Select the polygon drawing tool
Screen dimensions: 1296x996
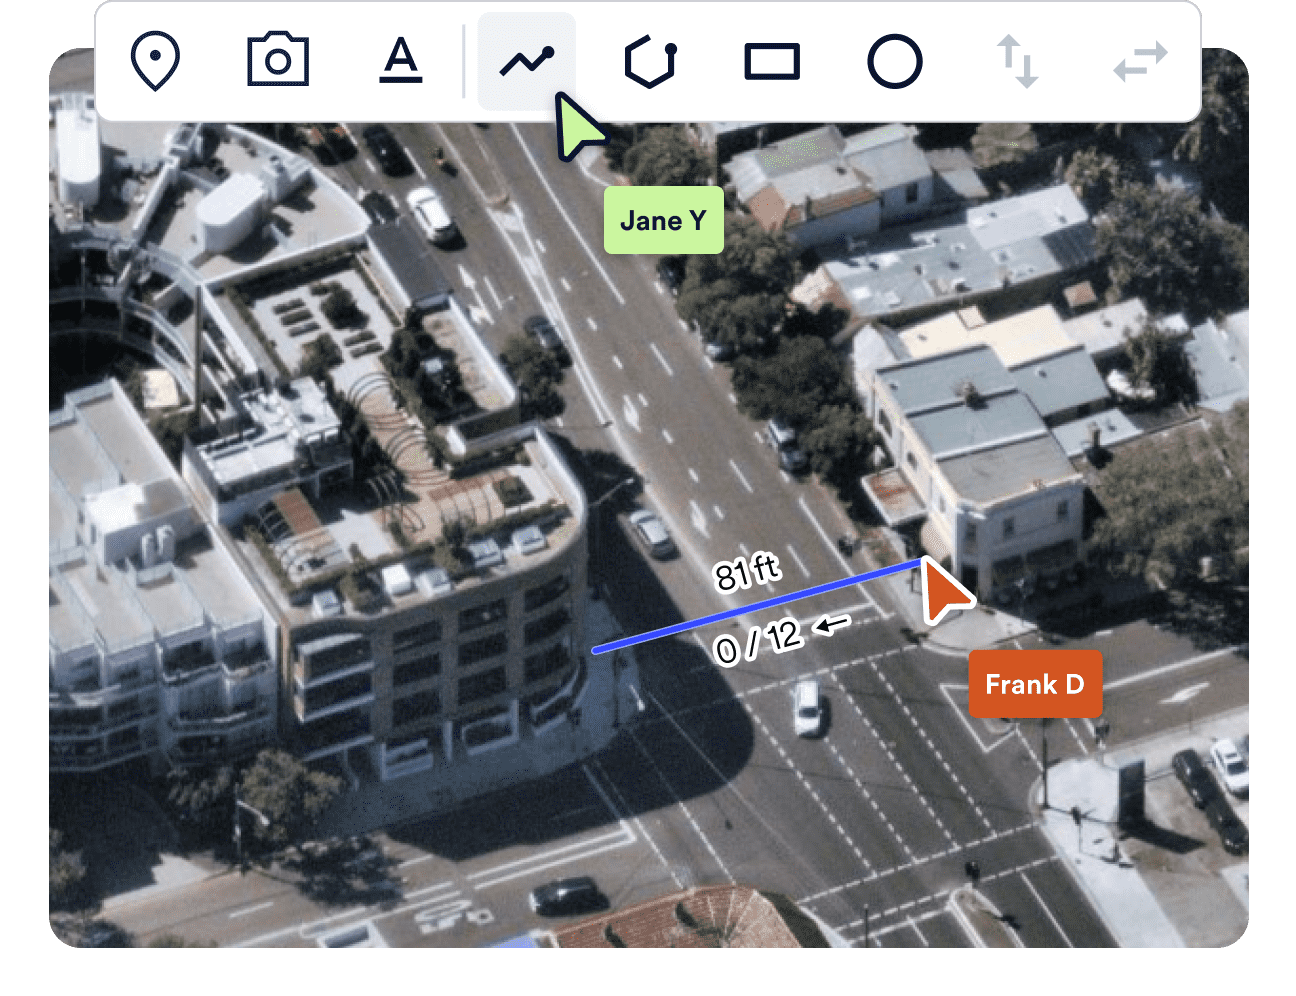[649, 62]
